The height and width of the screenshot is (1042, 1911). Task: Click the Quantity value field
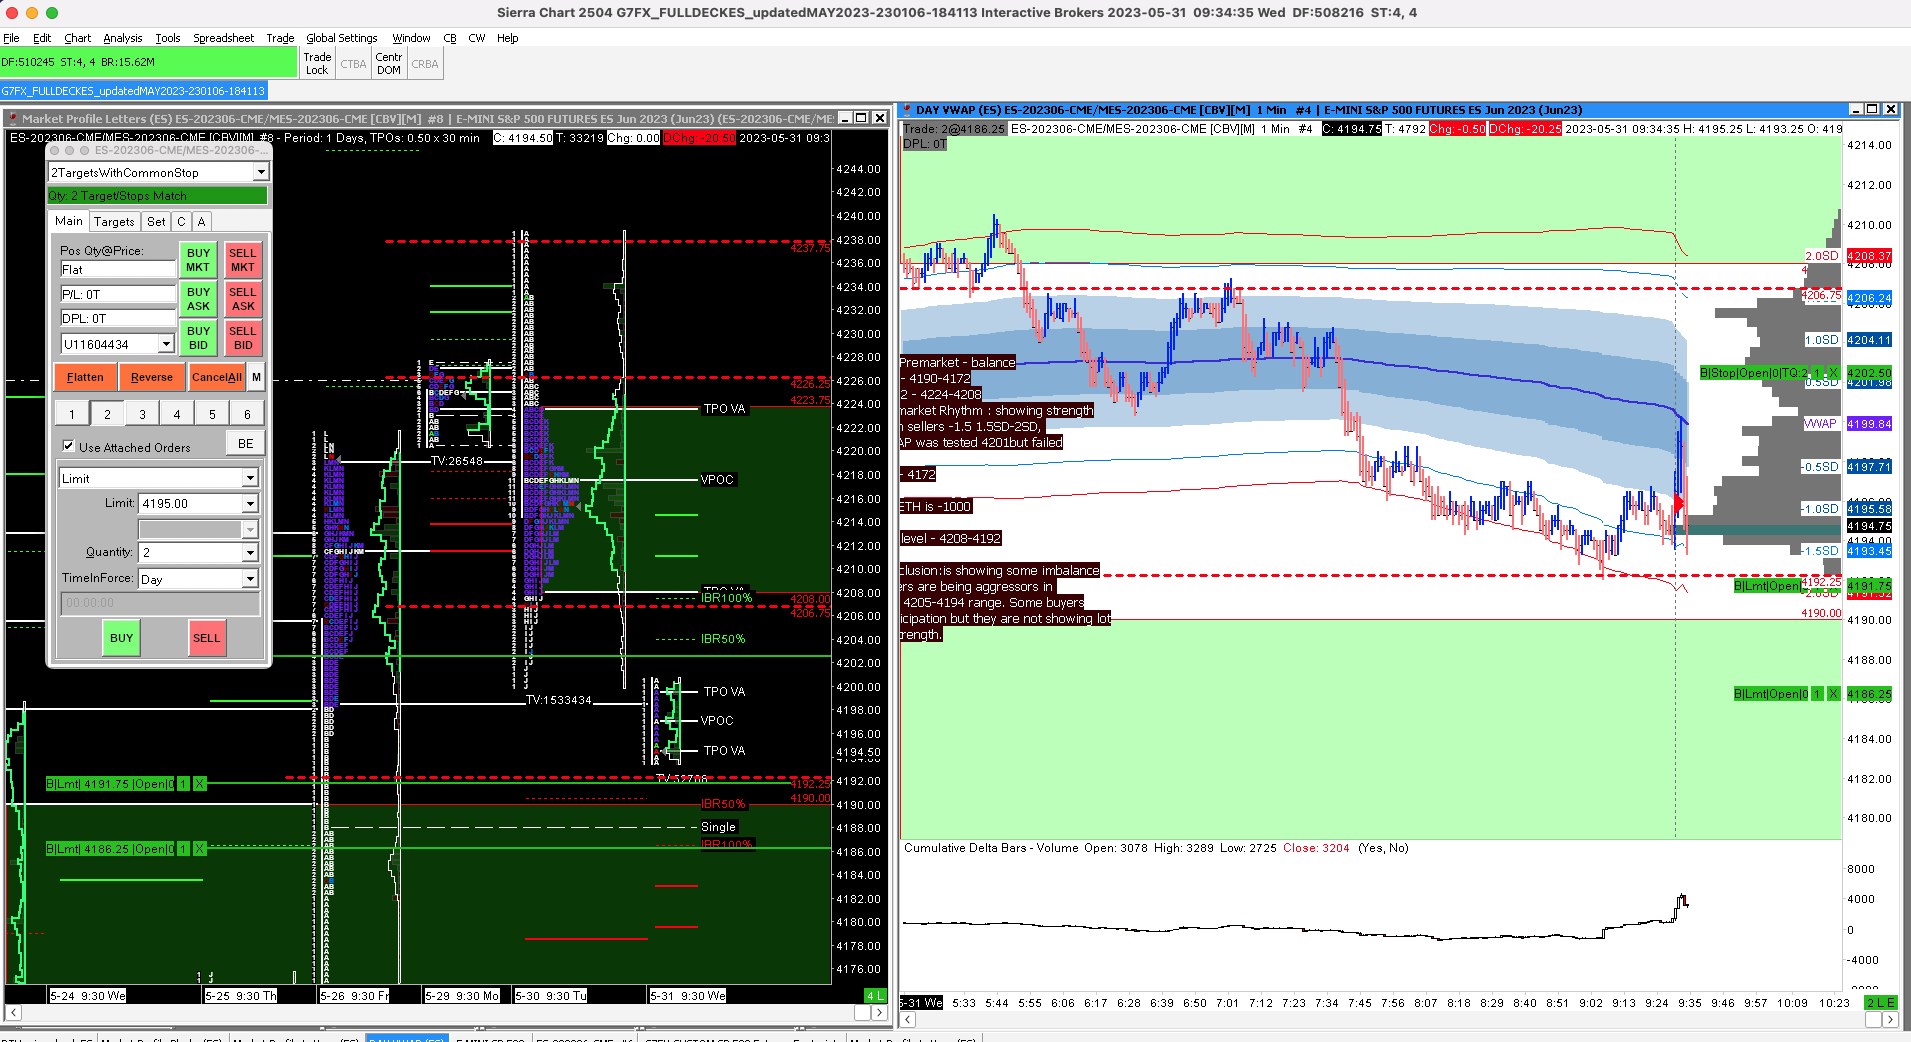point(189,552)
